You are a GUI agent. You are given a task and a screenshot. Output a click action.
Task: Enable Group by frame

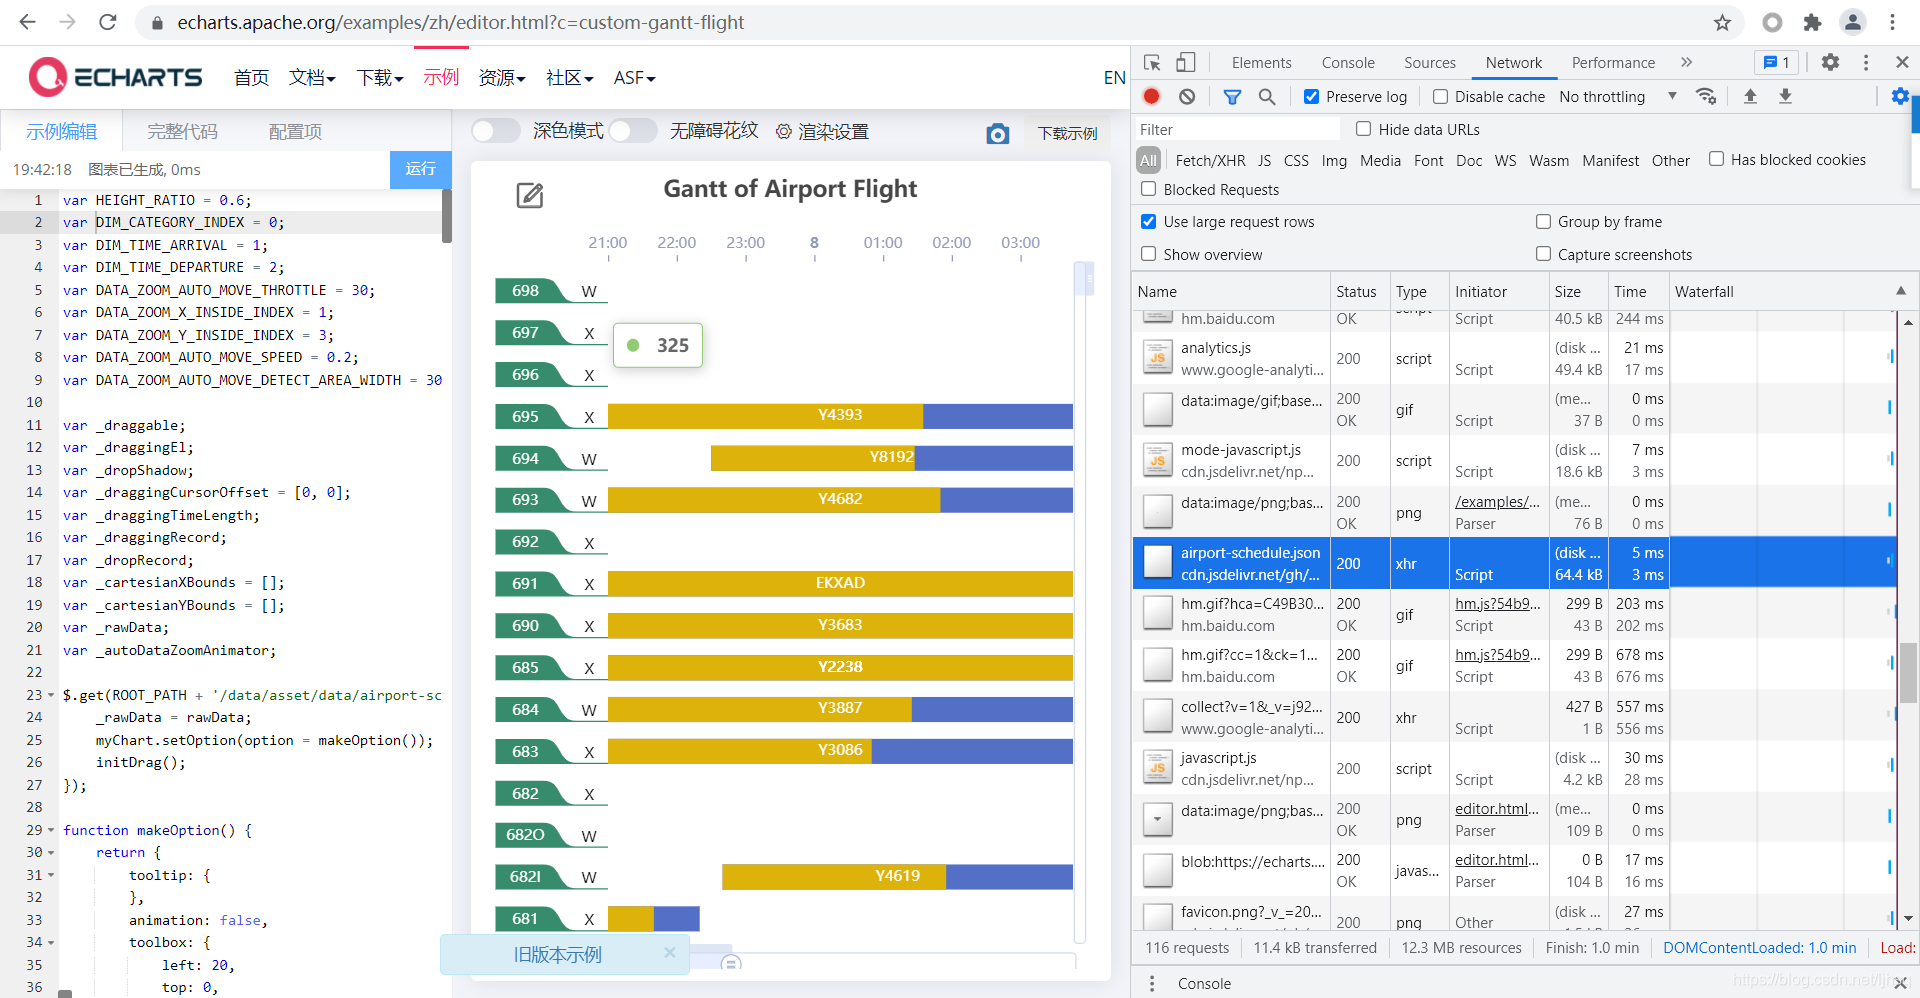point(1543,221)
